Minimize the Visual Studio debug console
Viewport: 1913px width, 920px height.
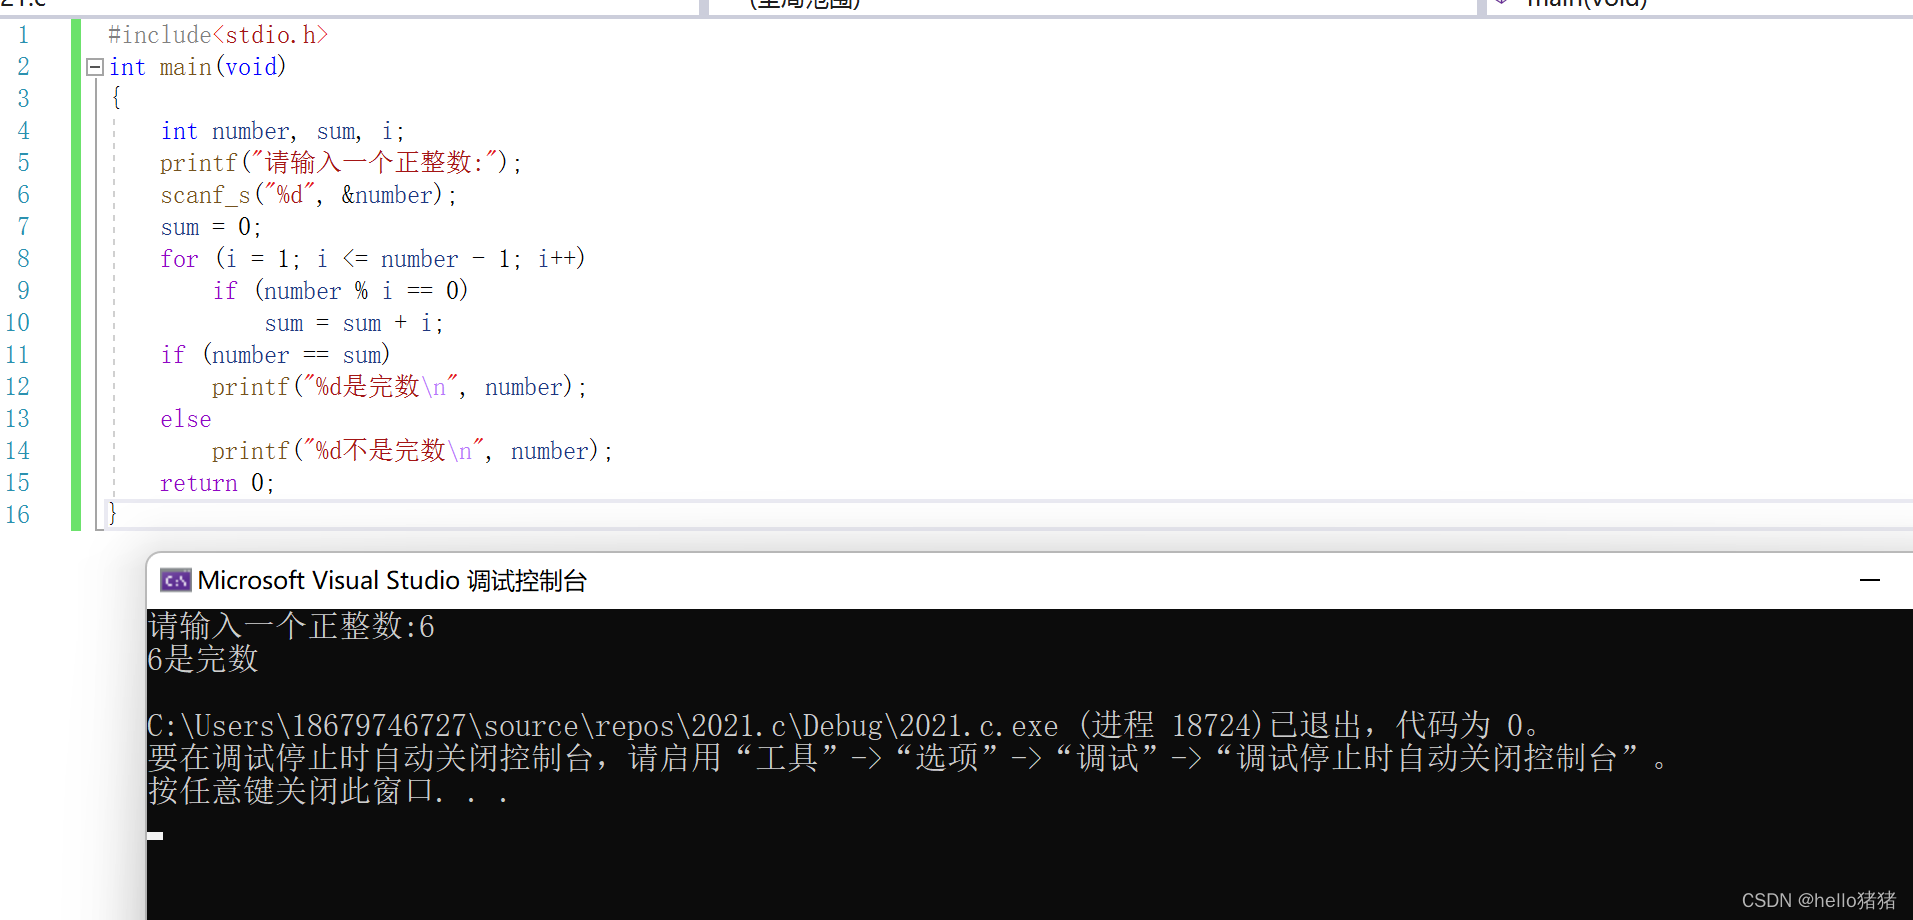1869,580
